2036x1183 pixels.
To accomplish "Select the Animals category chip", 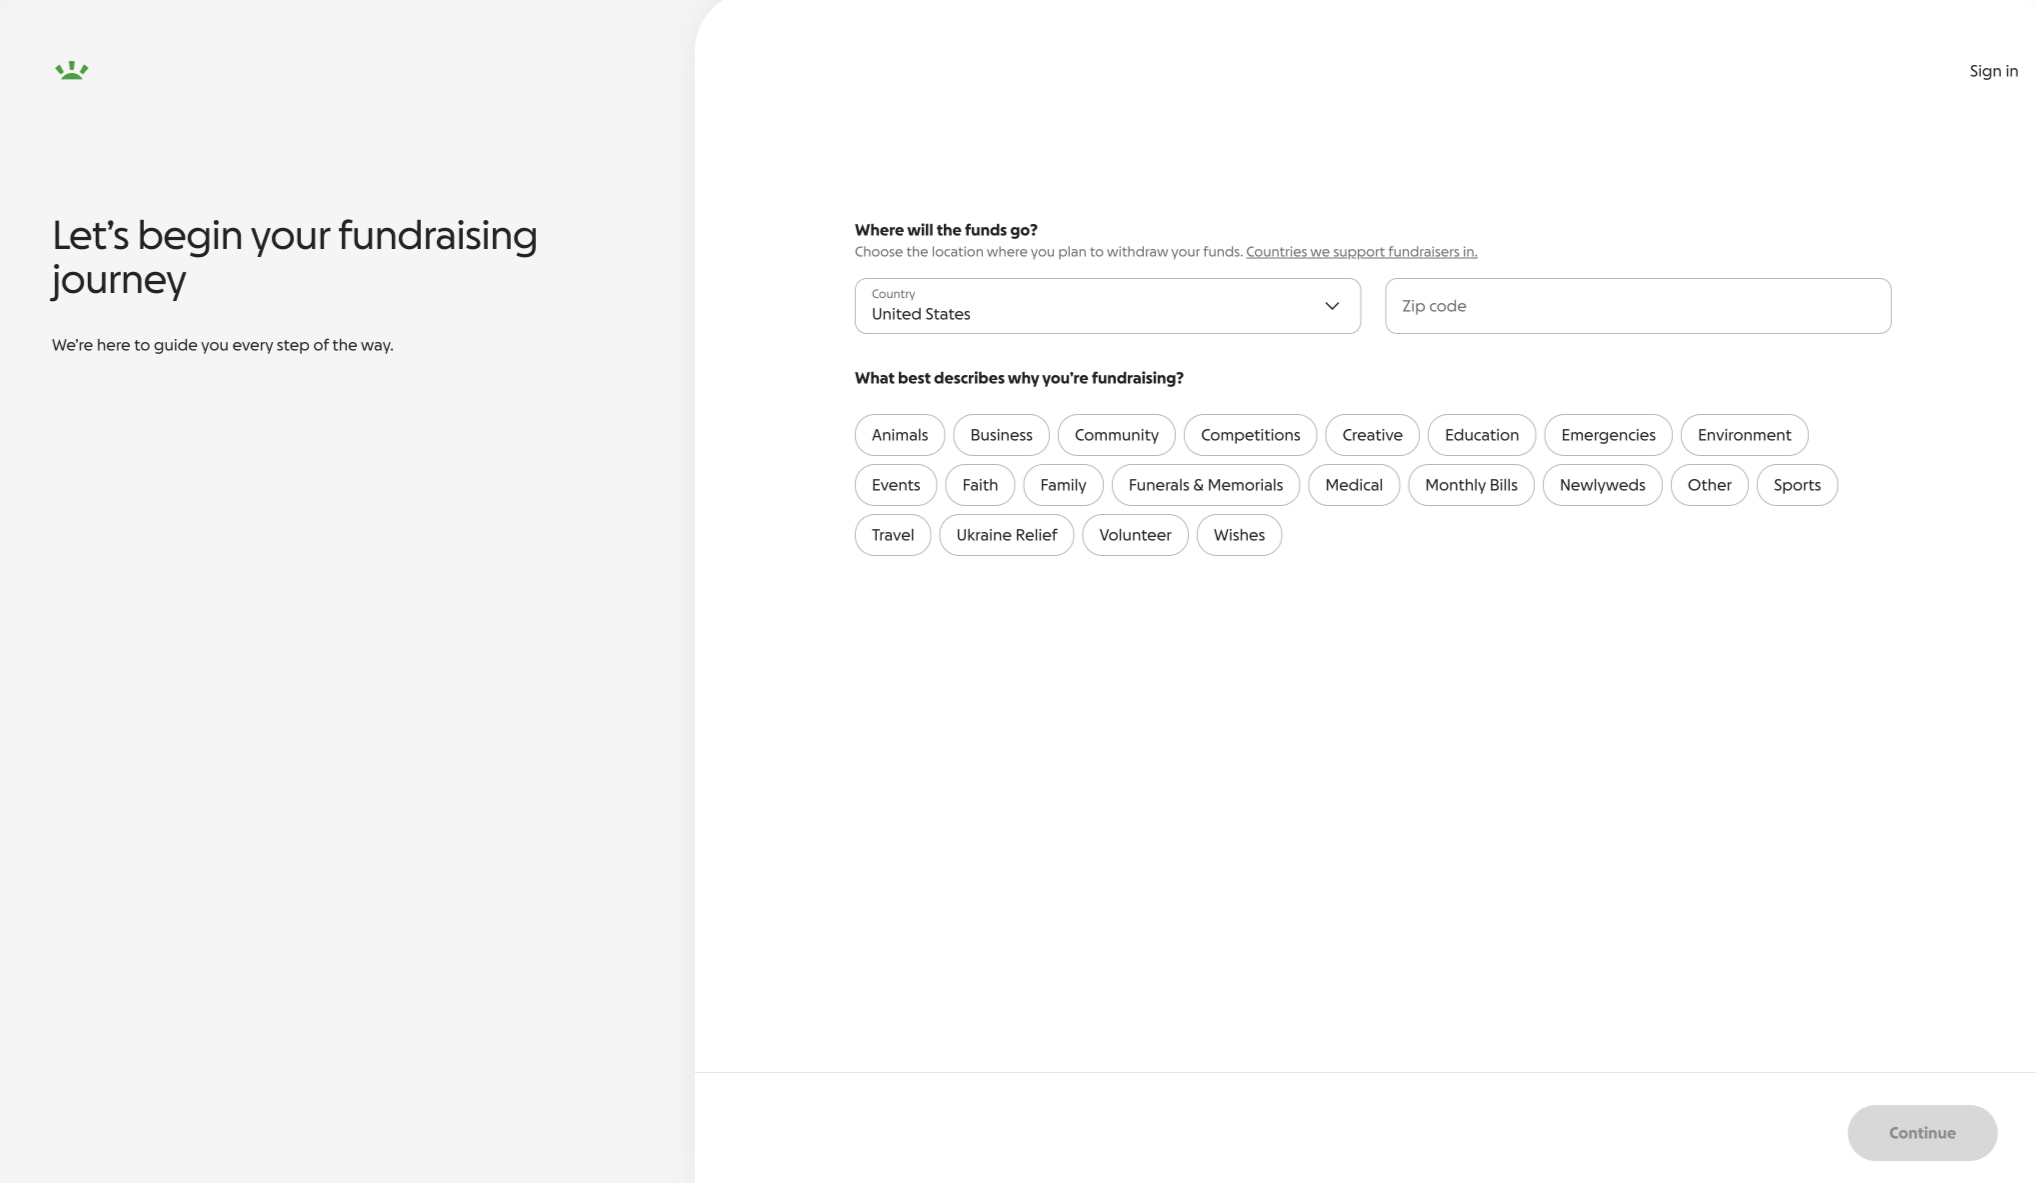I will point(899,435).
